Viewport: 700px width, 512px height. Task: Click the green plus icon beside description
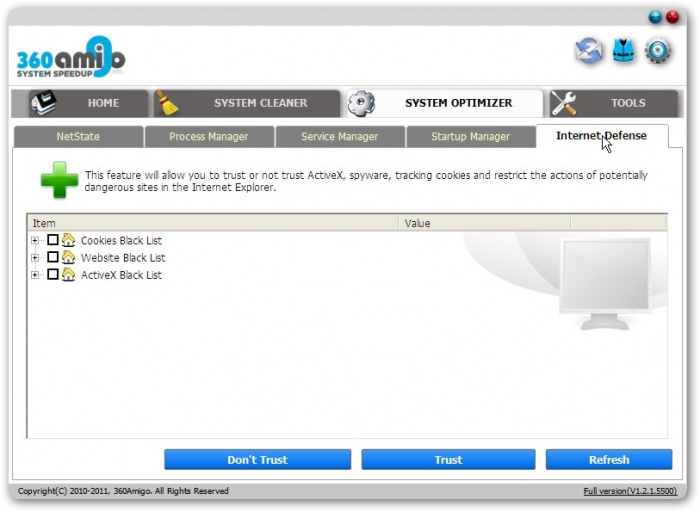point(59,180)
